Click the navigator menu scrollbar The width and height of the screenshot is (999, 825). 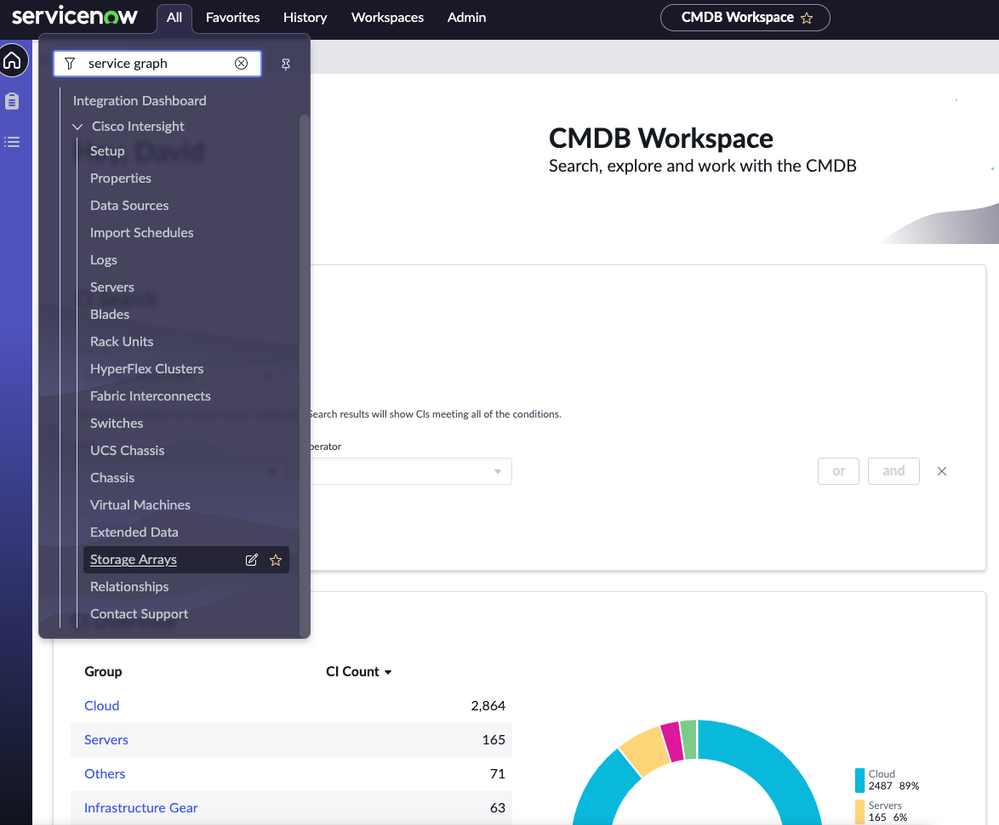304,376
